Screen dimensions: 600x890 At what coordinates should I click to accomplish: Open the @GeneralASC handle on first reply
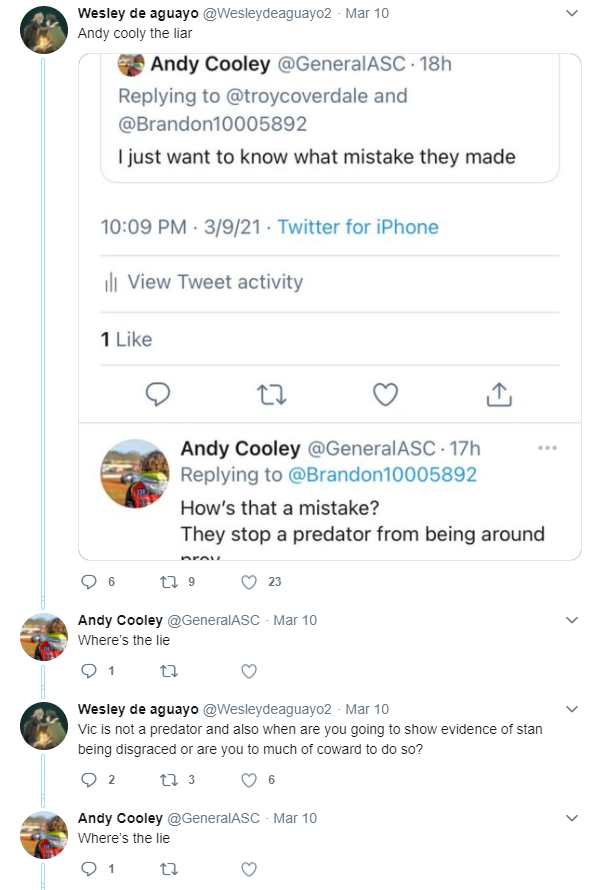pyautogui.click(x=213, y=620)
